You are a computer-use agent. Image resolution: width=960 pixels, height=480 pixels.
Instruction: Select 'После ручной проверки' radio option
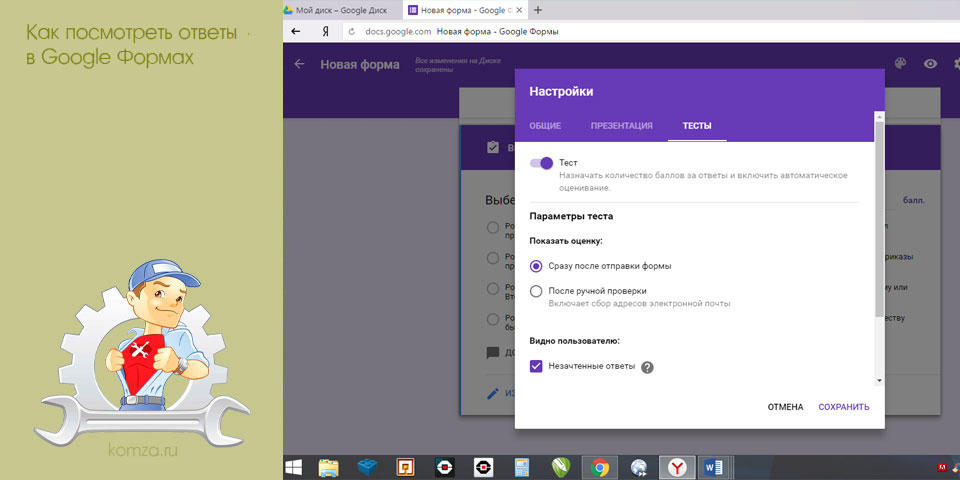tap(536, 291)
